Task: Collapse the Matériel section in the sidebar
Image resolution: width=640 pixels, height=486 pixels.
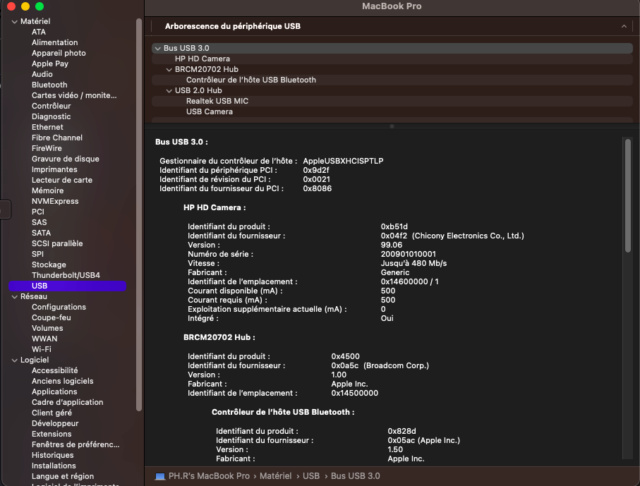Action: (x=15, y=22)
